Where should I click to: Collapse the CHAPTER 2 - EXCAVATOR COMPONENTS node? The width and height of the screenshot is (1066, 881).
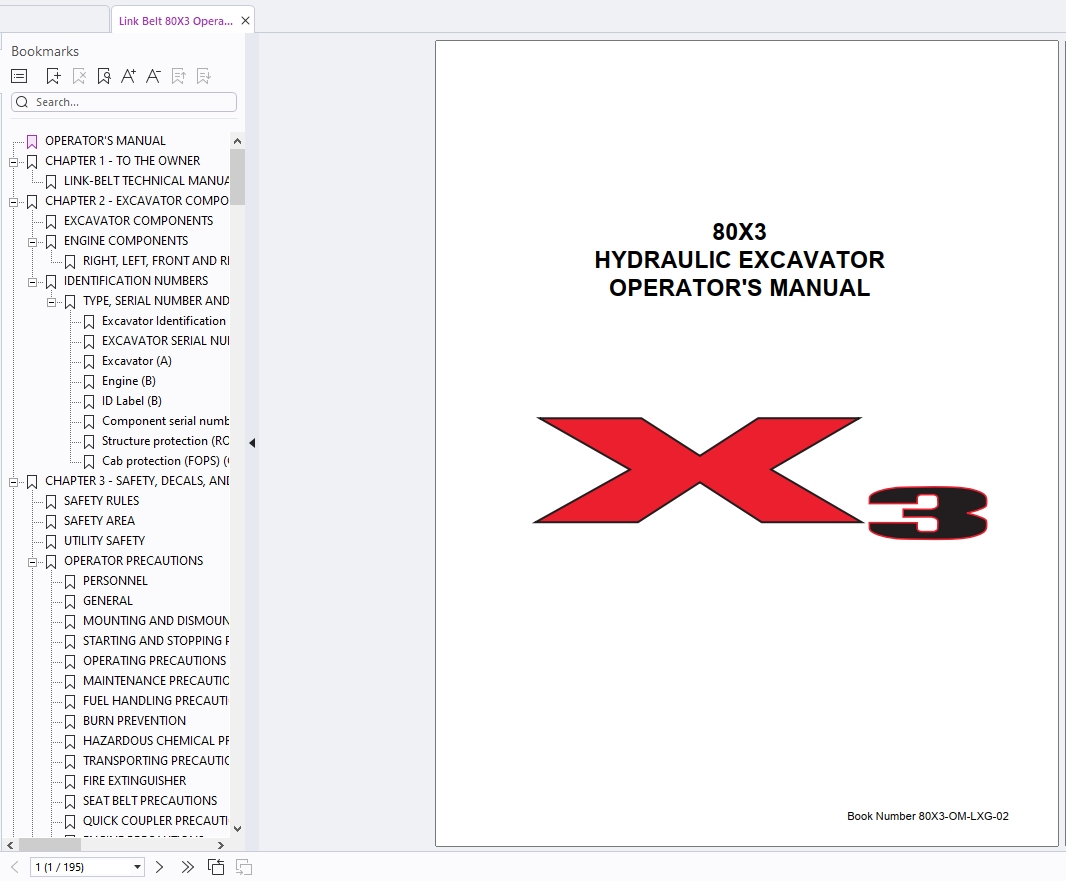point(13,202)
